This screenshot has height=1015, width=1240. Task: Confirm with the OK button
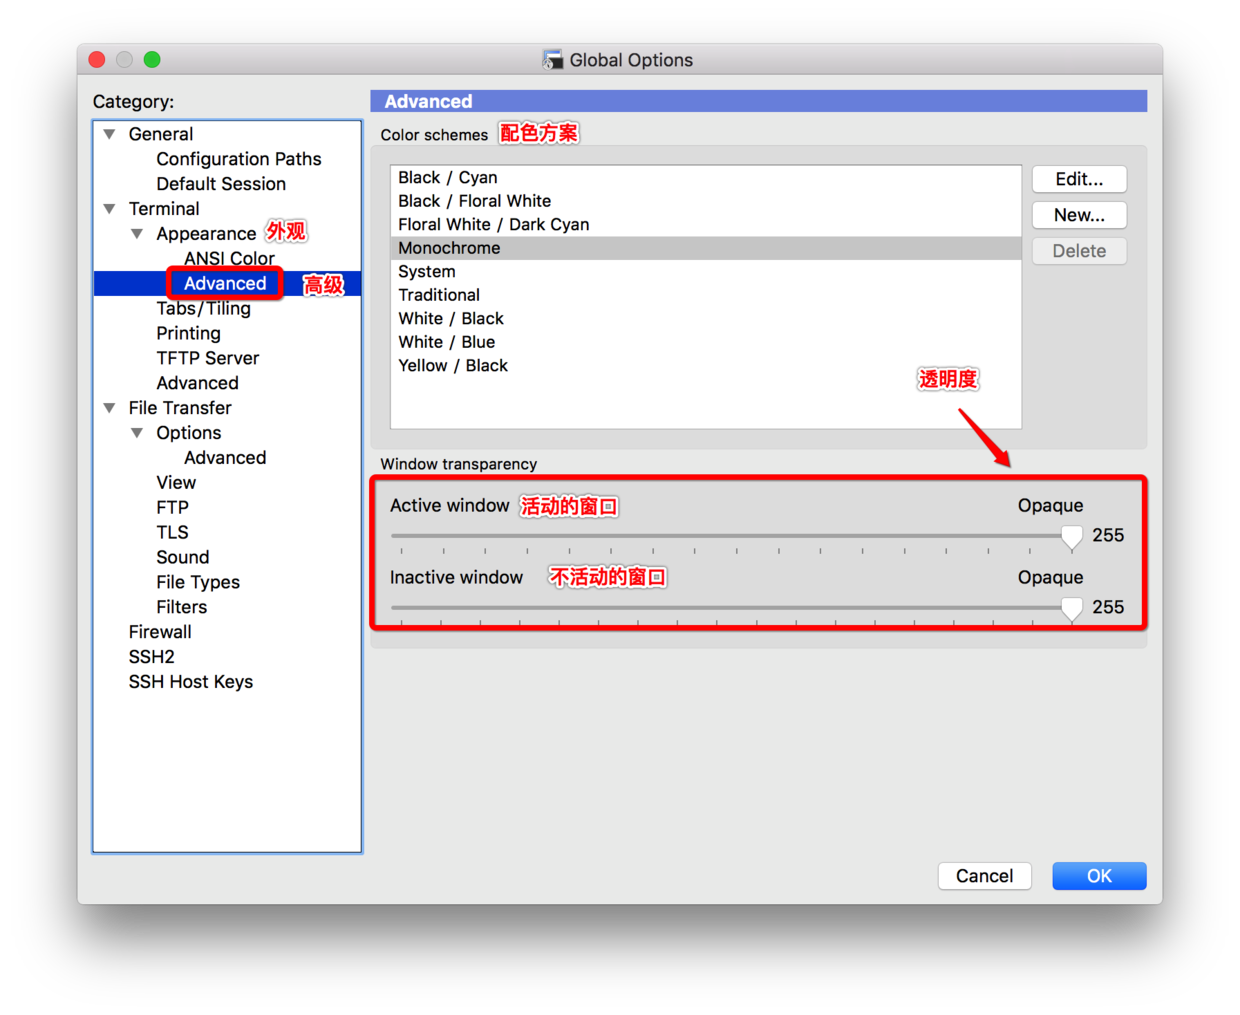pos(1099,876)
